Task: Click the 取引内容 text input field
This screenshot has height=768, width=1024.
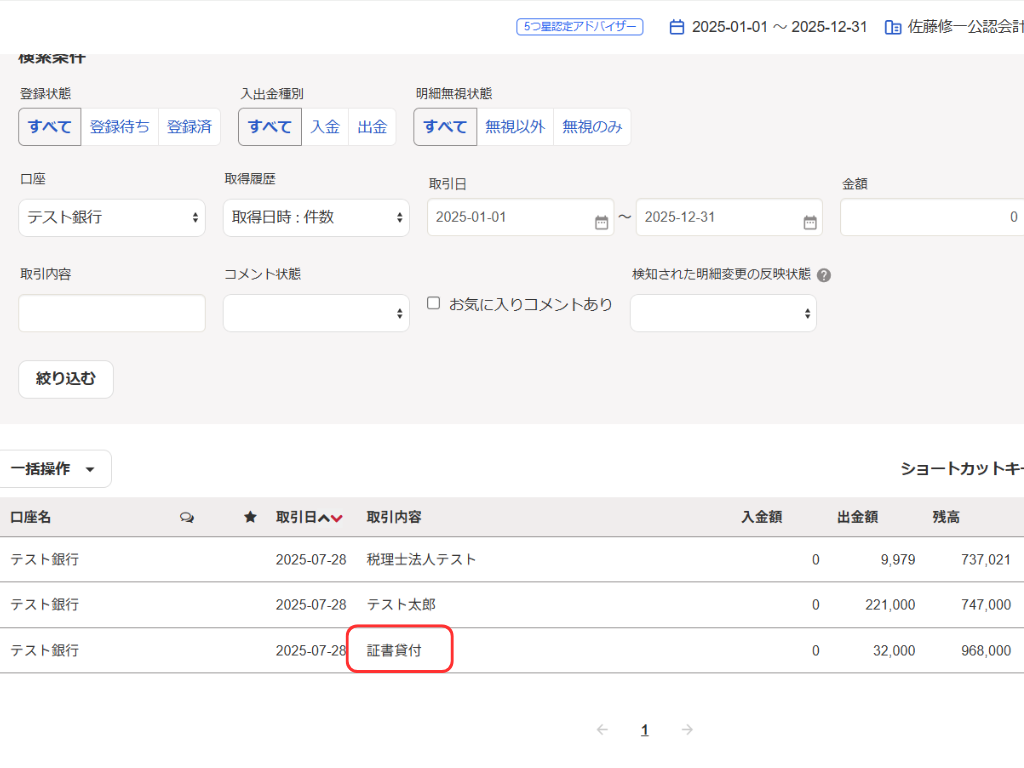Action: 112,313
